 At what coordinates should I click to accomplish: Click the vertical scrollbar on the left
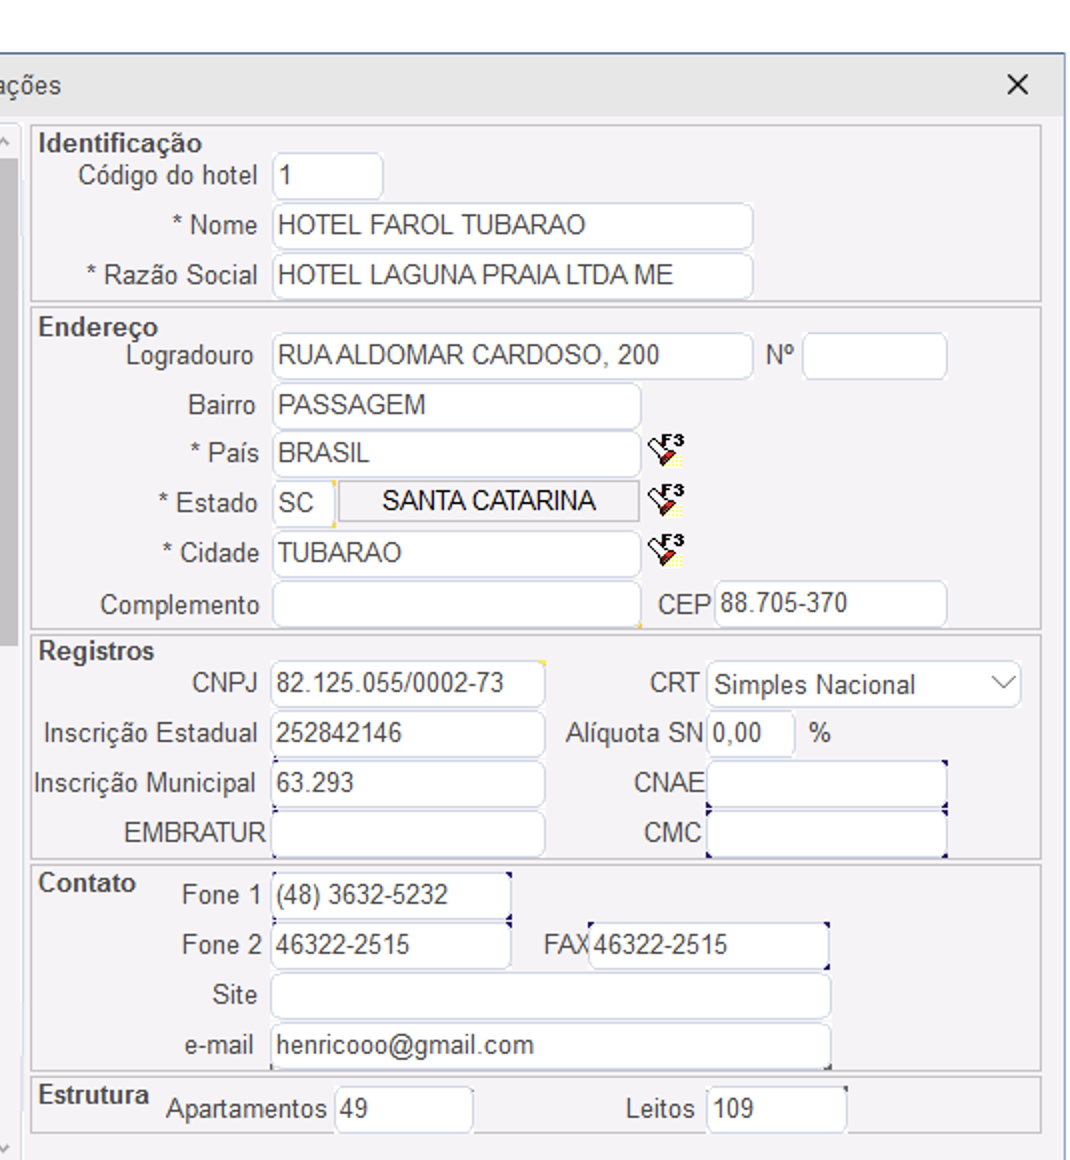(8, 400)
